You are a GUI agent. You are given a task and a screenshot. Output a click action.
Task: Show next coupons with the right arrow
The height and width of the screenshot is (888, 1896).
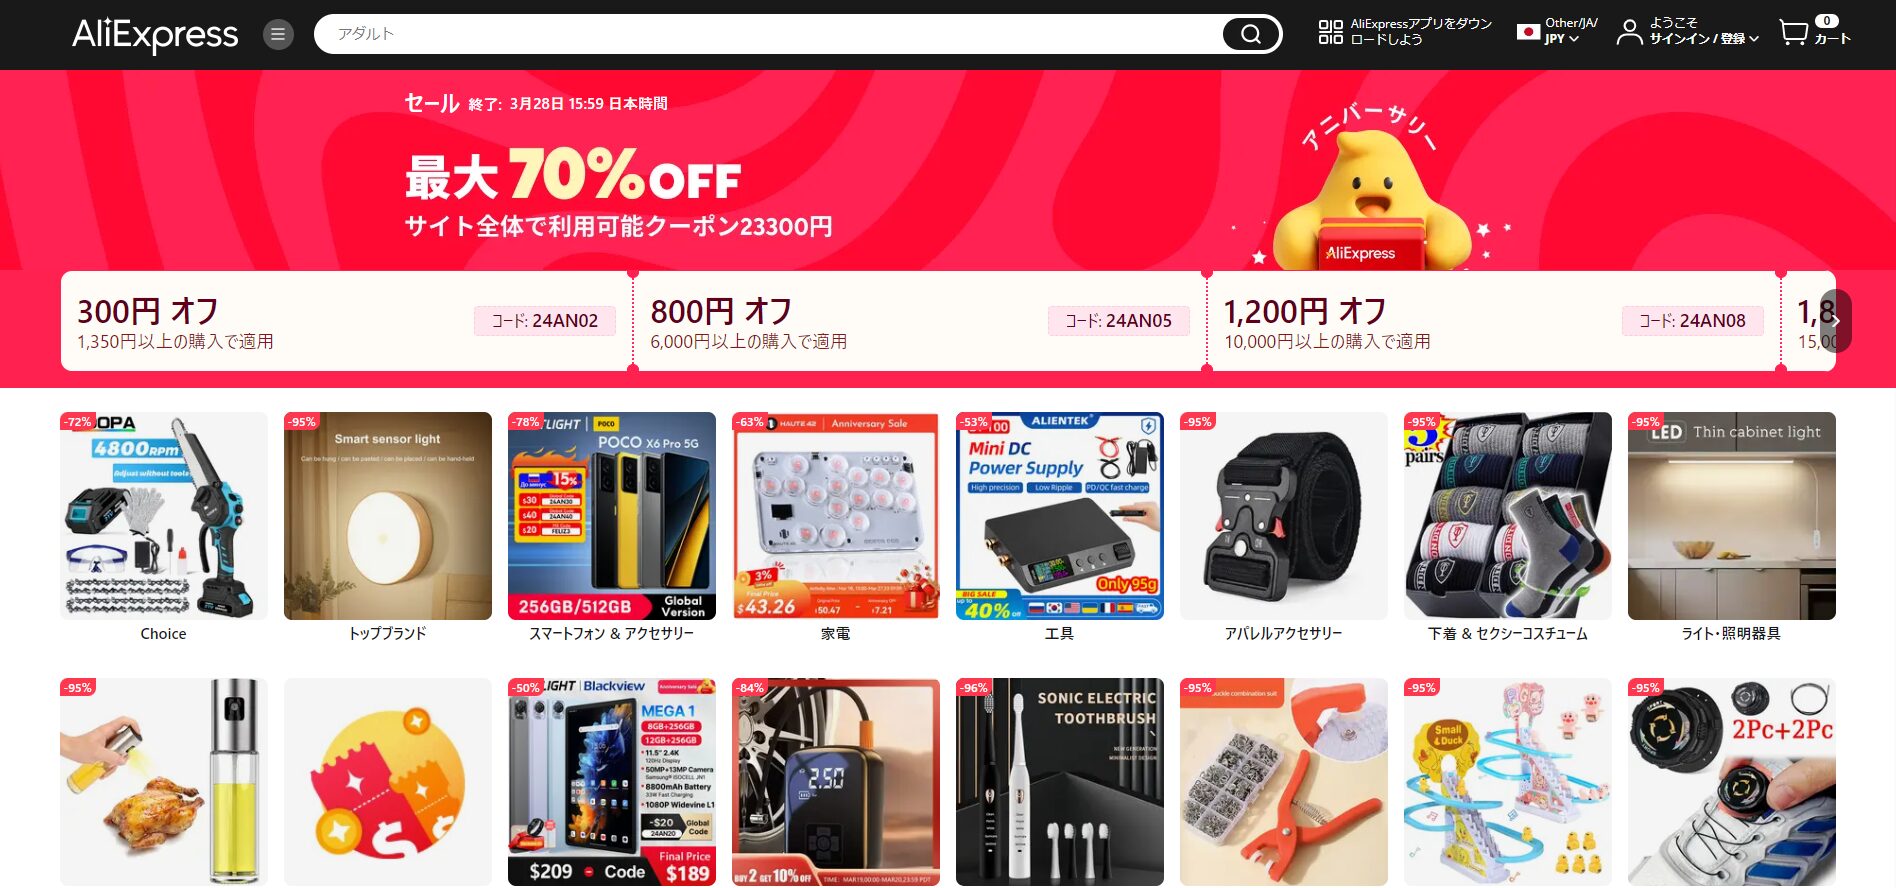pyautogui.click(x=1836, y=321)
